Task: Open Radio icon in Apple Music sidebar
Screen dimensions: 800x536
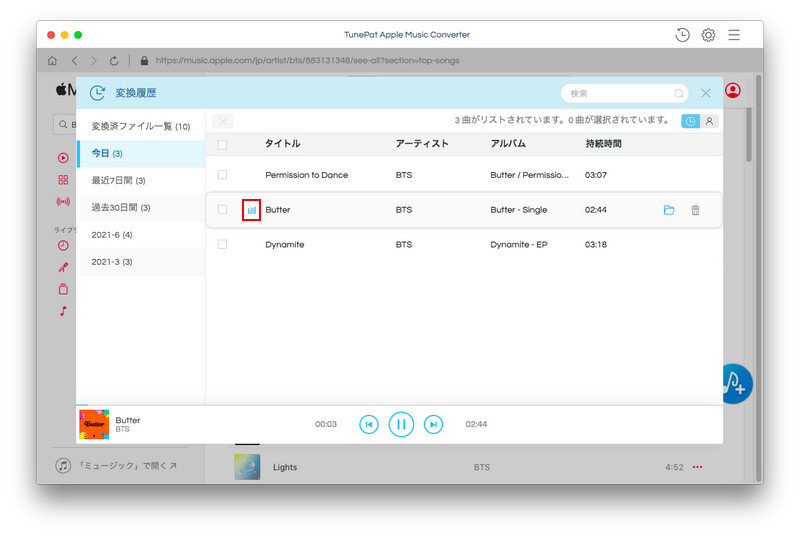Action: 63,201
